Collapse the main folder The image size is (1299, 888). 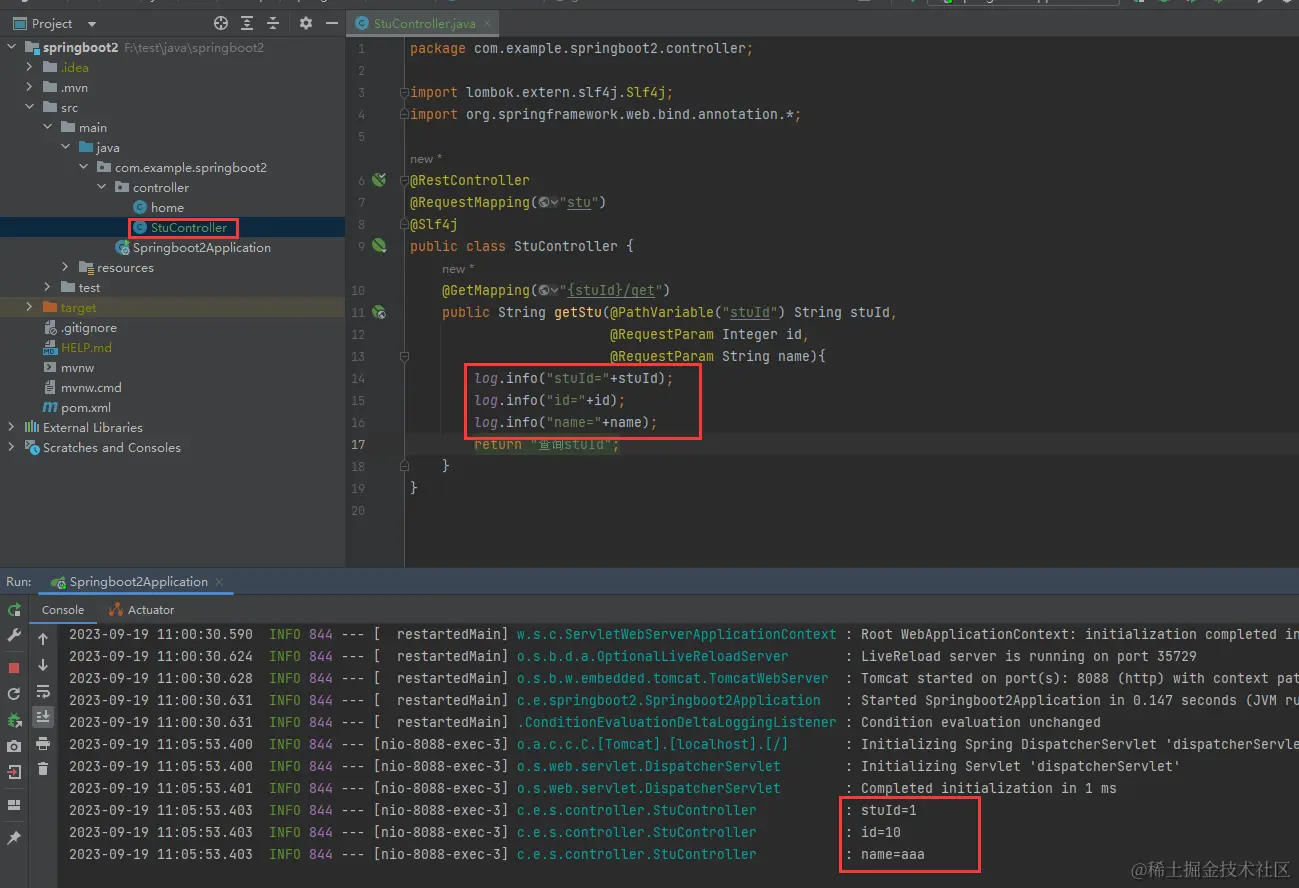48,127
